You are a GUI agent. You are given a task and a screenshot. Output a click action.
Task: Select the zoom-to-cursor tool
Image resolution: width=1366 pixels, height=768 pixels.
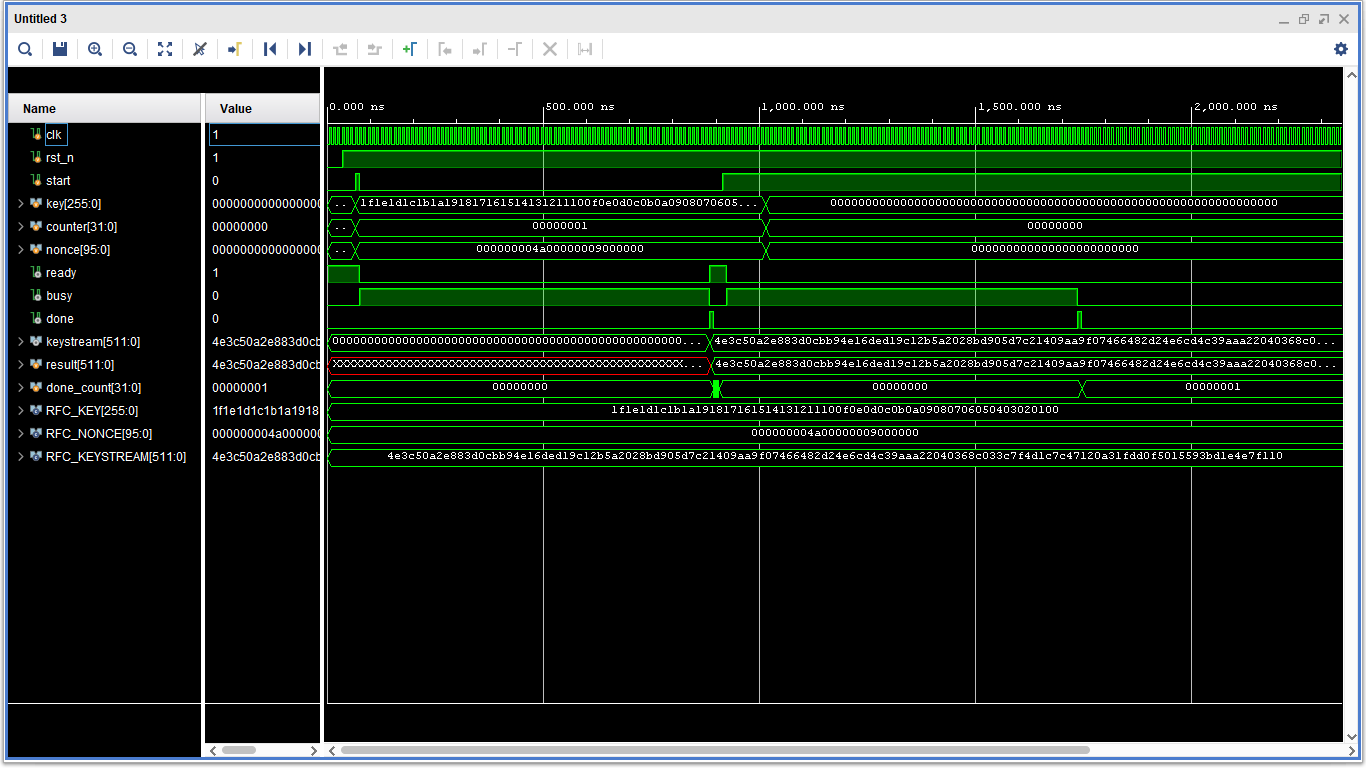coord(200,49)
